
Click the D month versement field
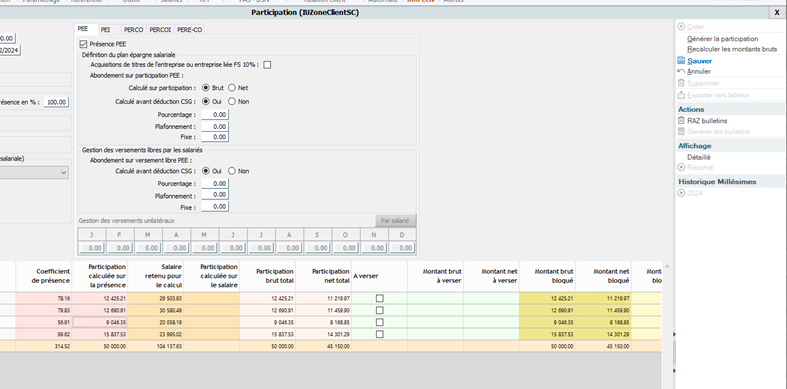[402, 248]
